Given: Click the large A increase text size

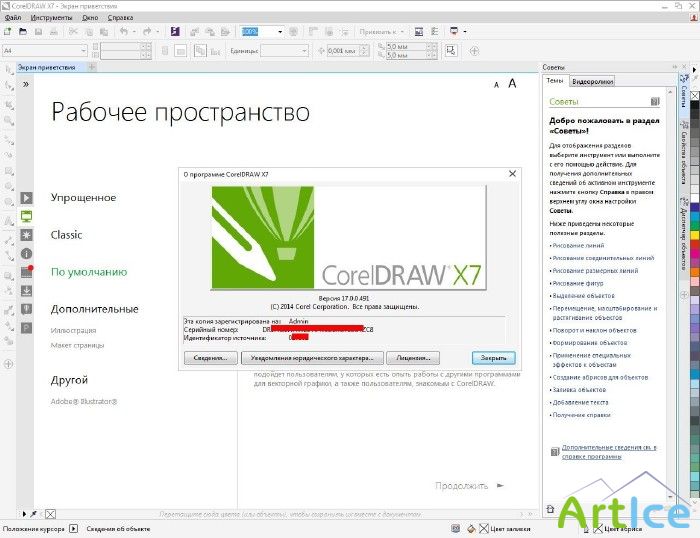Looking at the screenshot, I should pos(512,83).
